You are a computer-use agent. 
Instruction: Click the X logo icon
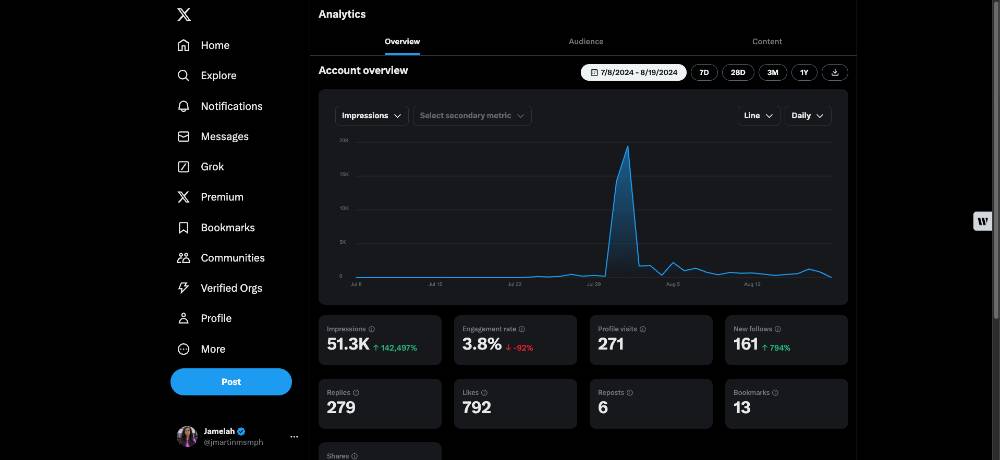point(184,15)
